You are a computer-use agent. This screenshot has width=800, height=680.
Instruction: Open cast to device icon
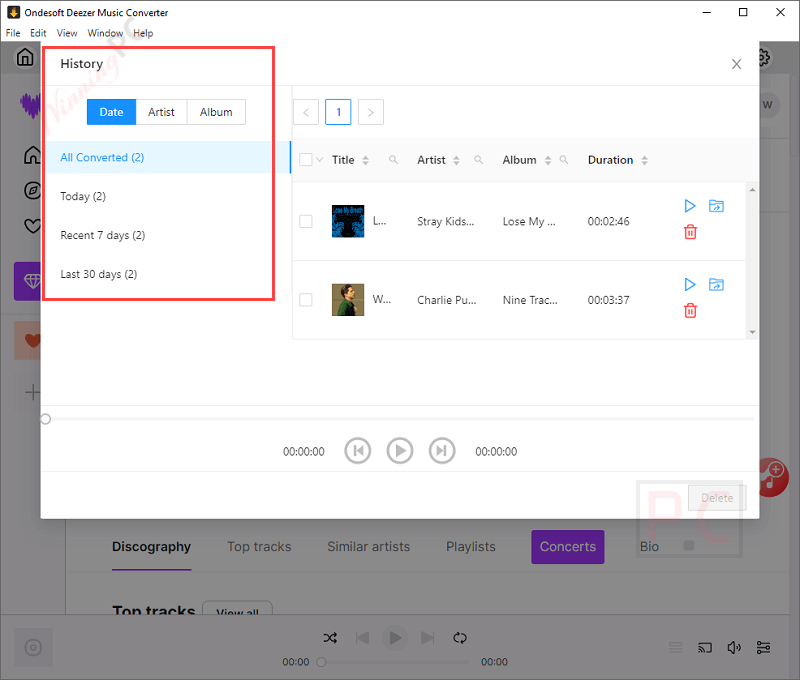tap(705, 648)
